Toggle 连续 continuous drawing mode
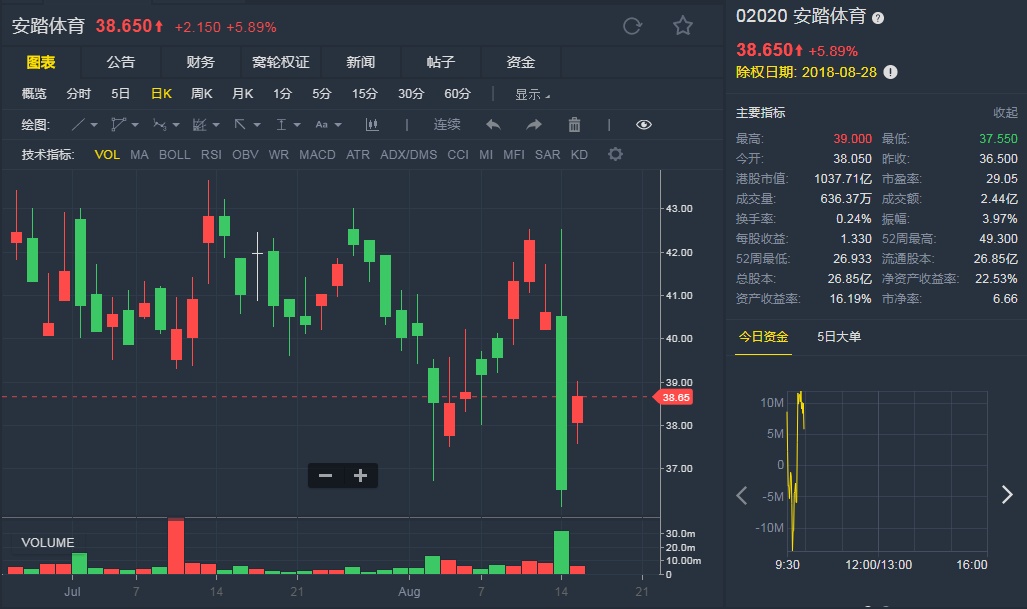Viewport: 1027px width, 609px height. (x=447, y=124)
